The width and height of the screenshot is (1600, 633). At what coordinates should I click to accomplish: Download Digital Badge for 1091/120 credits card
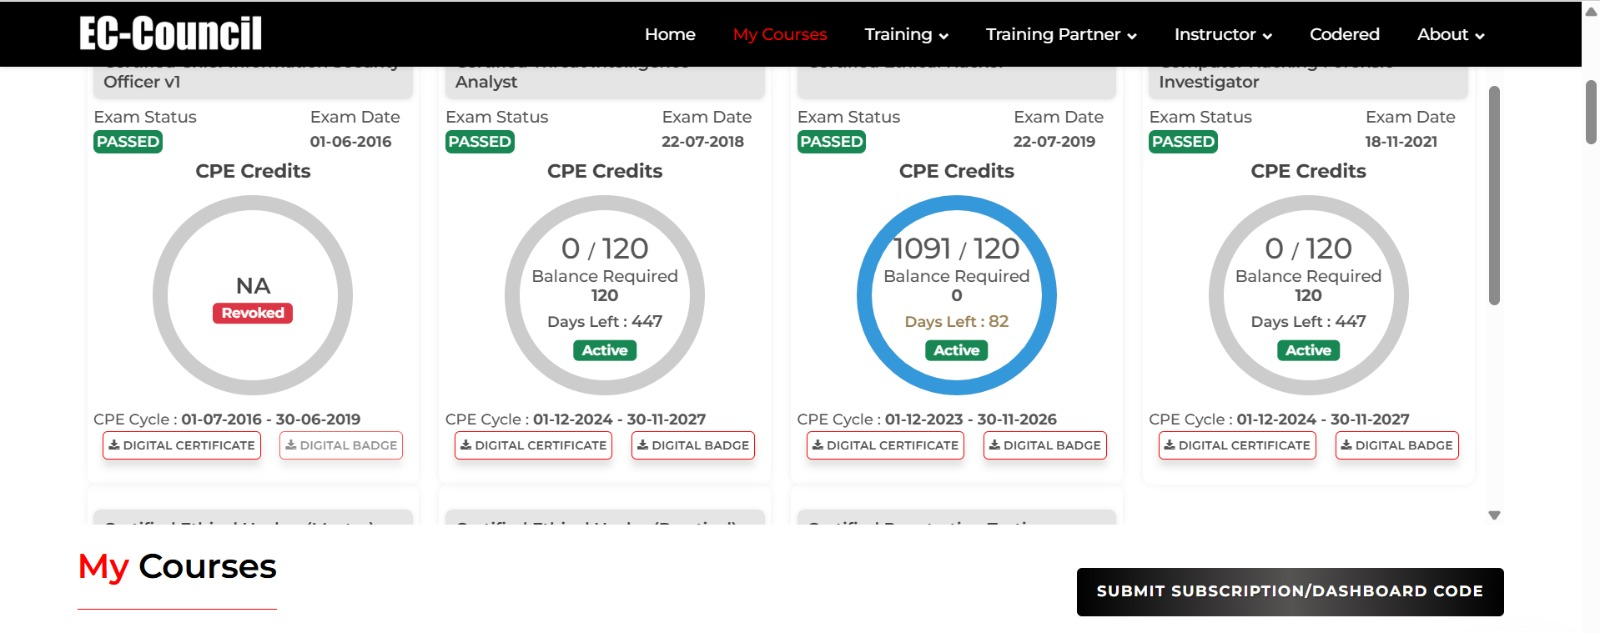[1045, 445]
